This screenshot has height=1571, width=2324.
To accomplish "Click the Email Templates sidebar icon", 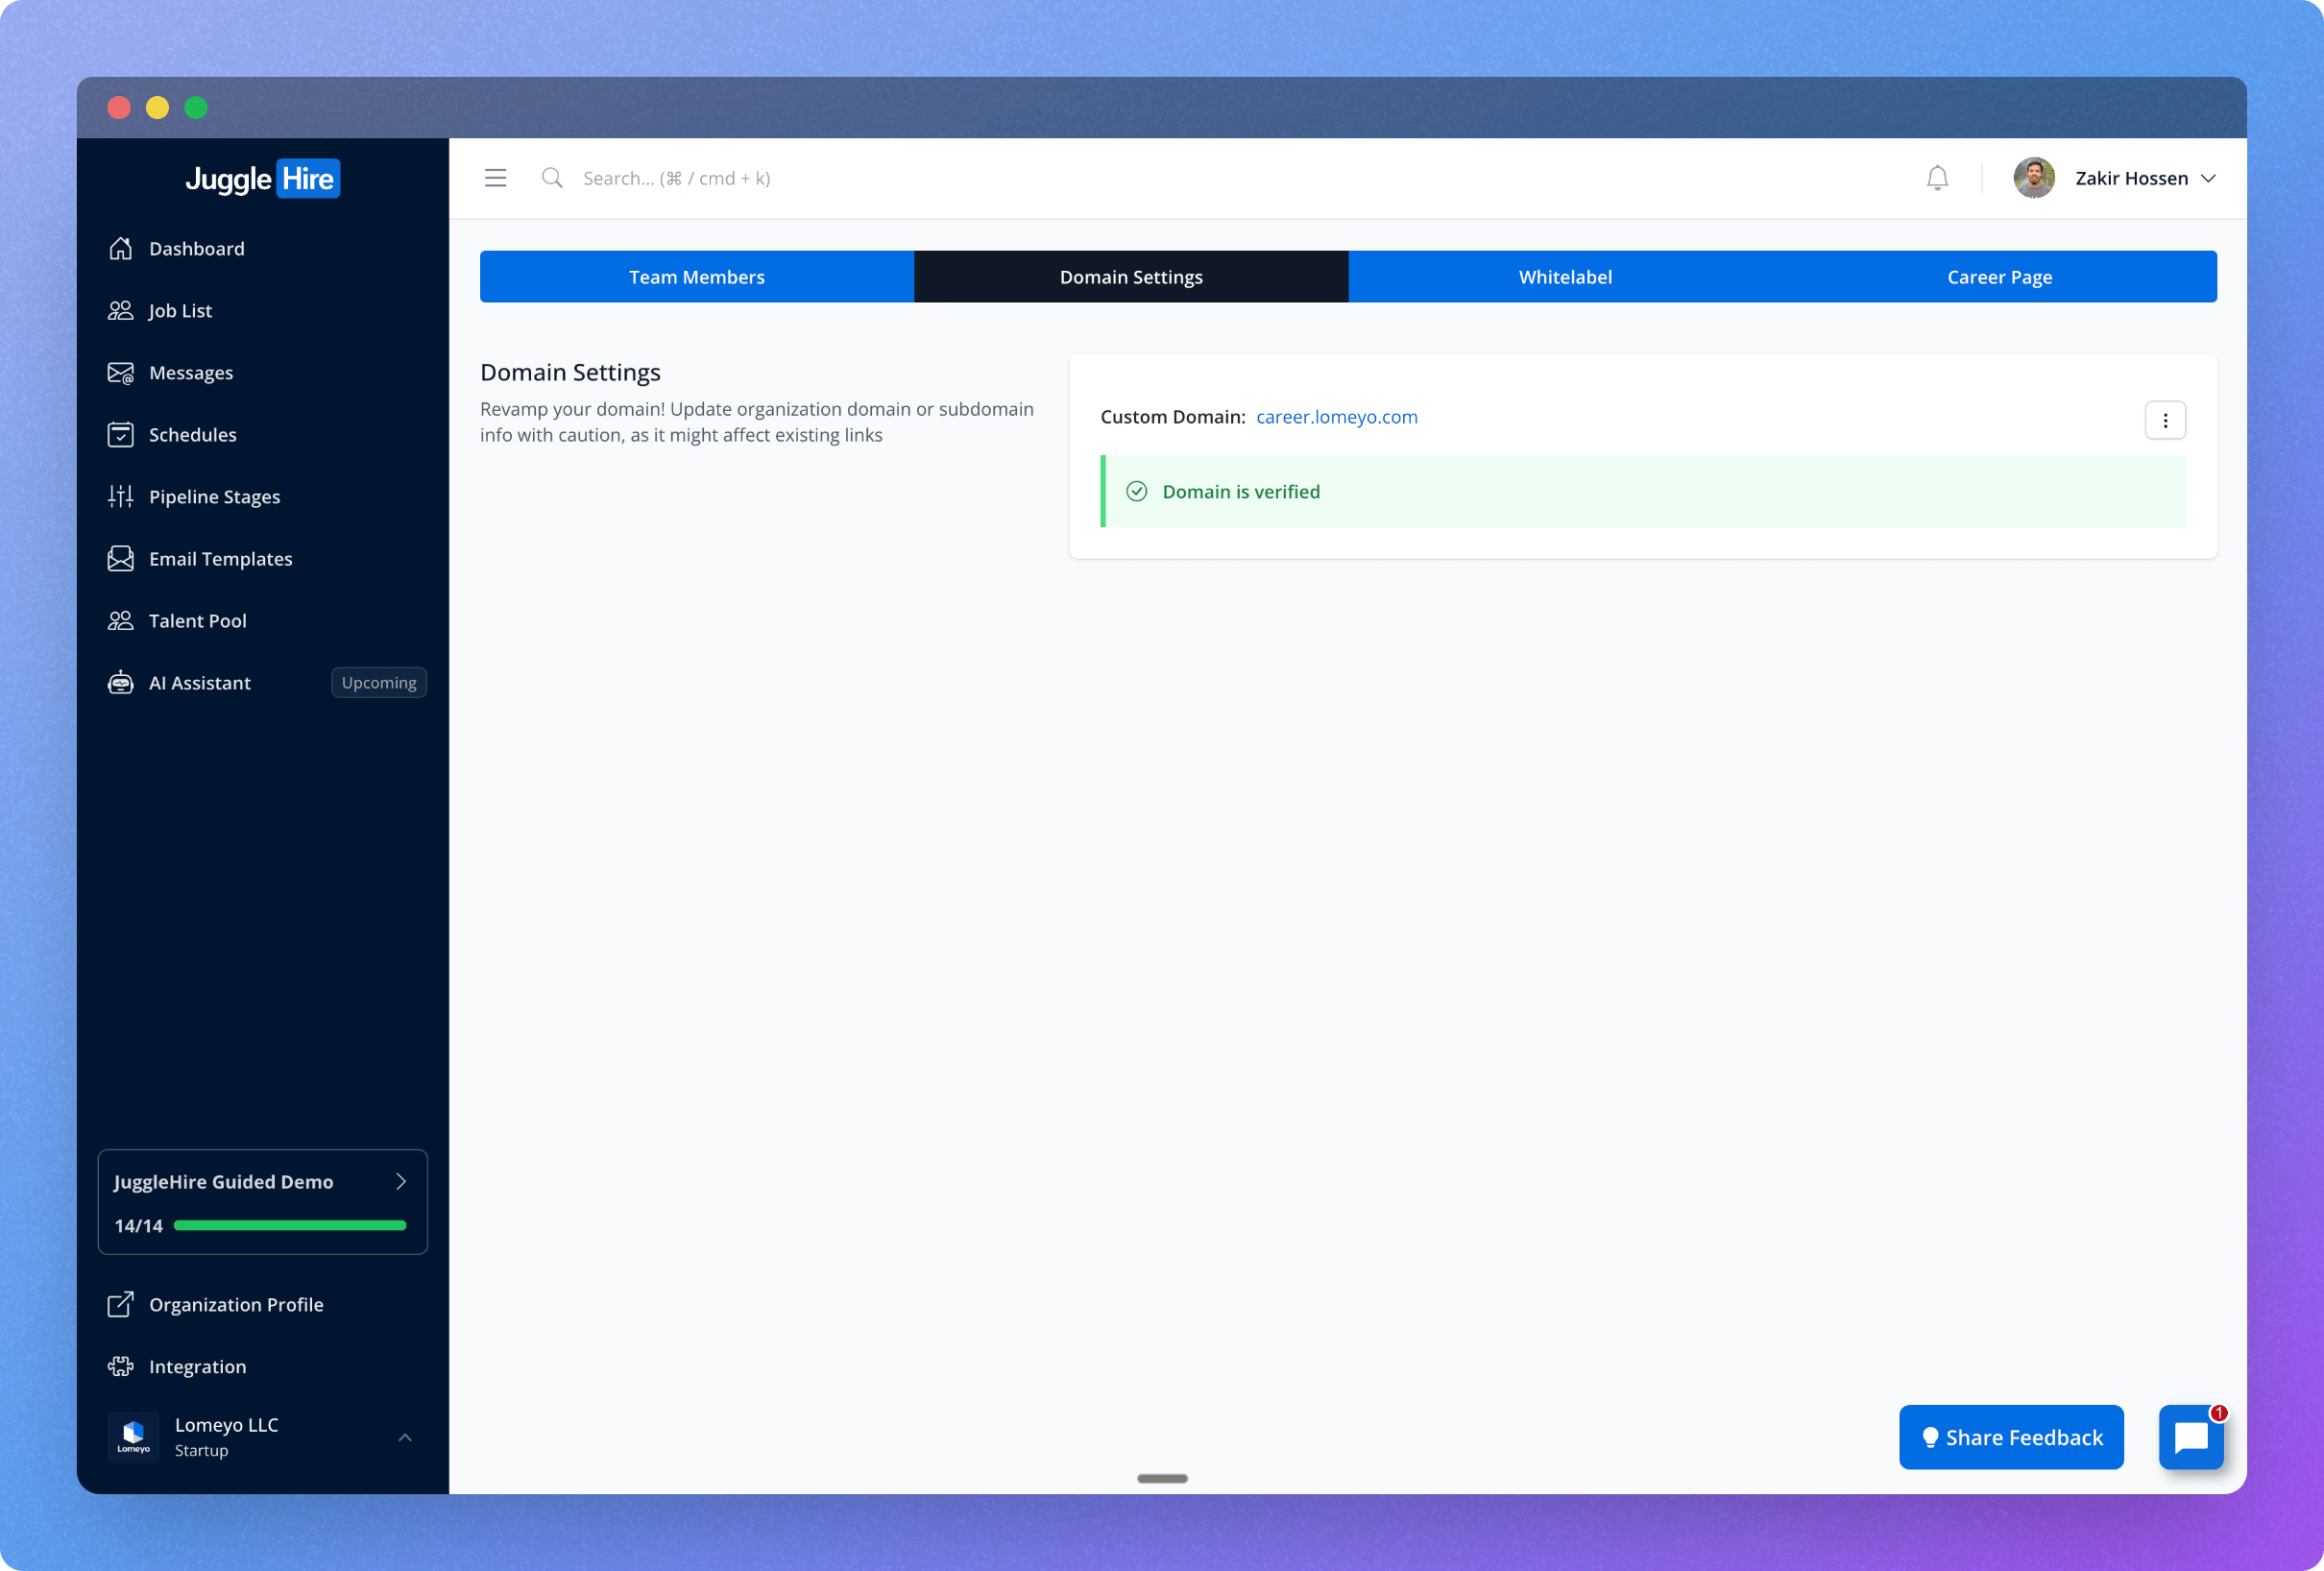I will pyautogui.click(x=123, y=558).
